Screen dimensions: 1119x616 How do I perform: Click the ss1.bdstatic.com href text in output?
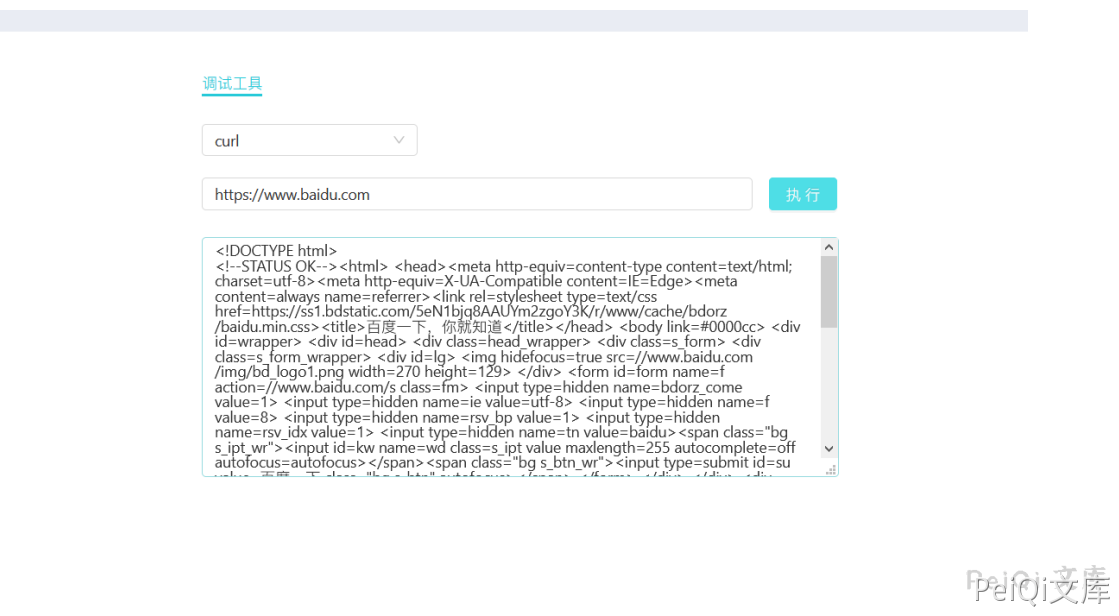(345, 312)
